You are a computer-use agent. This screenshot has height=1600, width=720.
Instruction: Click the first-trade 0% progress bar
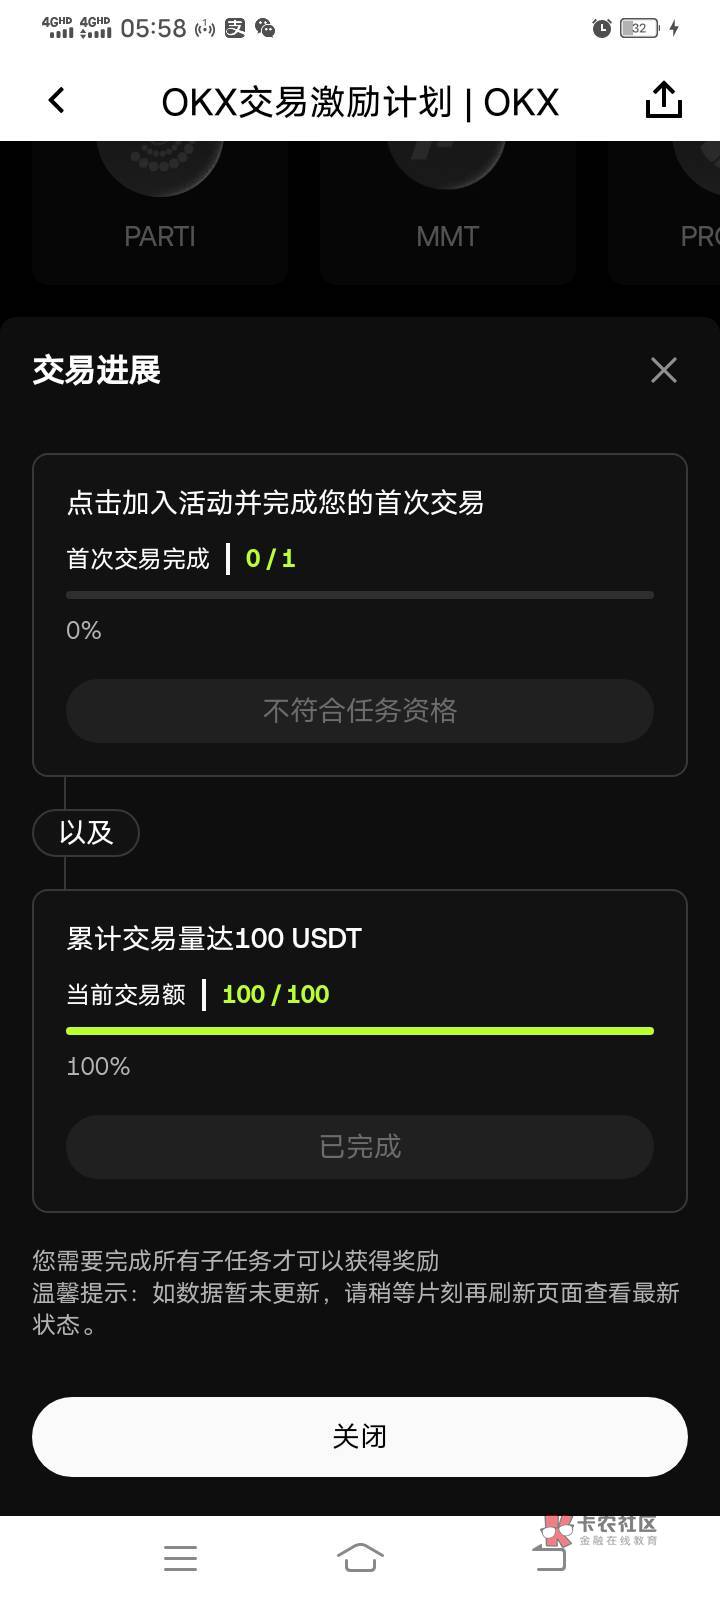(360, 595)
